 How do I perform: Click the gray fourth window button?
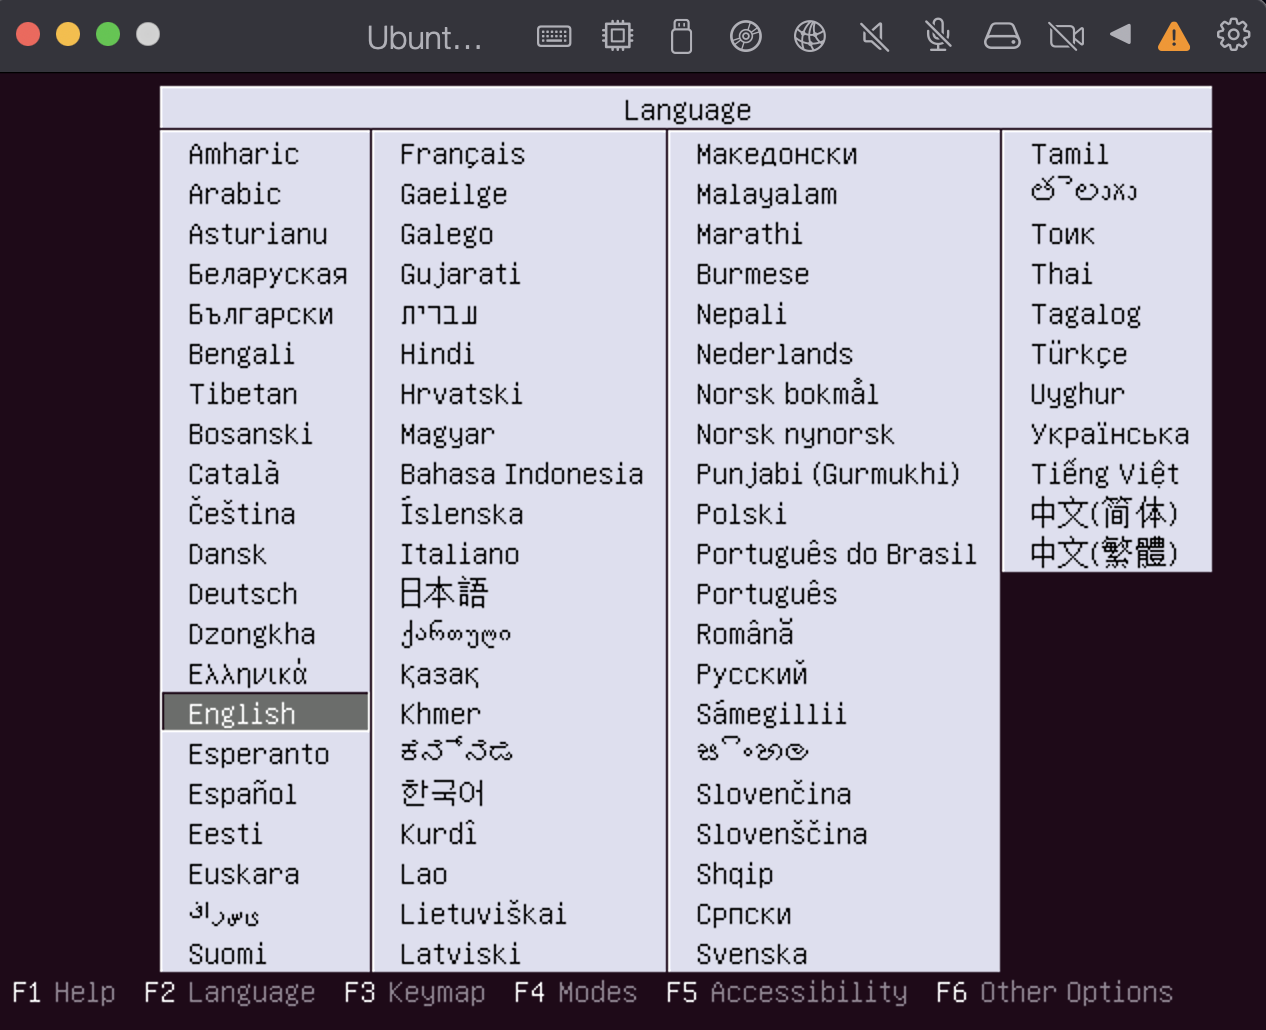148,34
